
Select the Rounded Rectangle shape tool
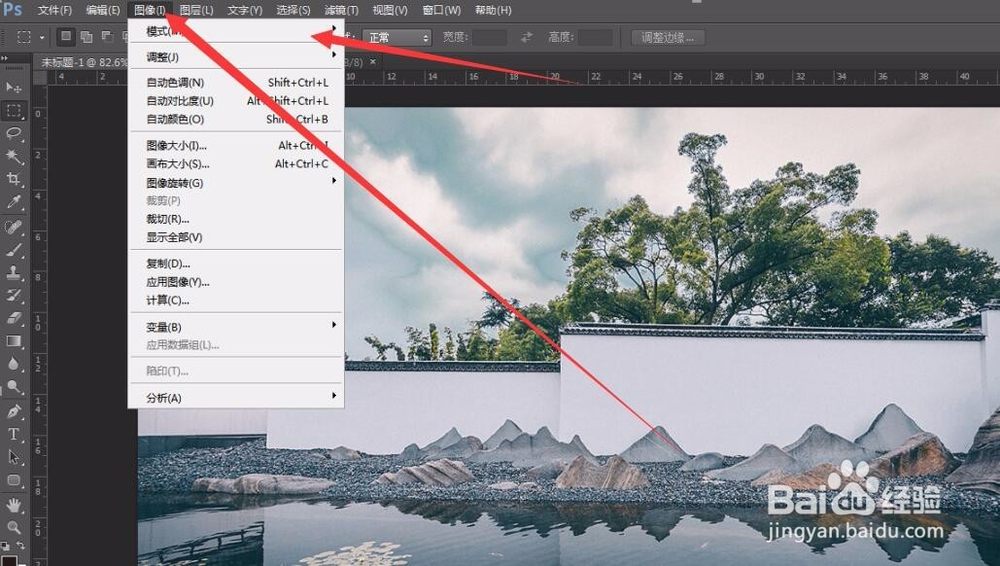point(13,480)
